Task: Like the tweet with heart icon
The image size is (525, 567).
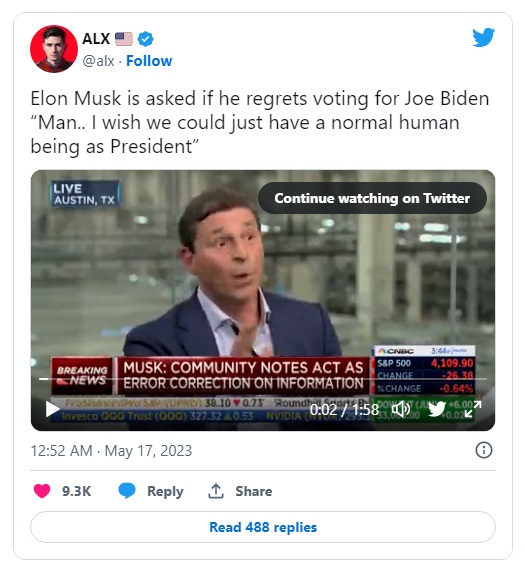Action: [42, 491]
